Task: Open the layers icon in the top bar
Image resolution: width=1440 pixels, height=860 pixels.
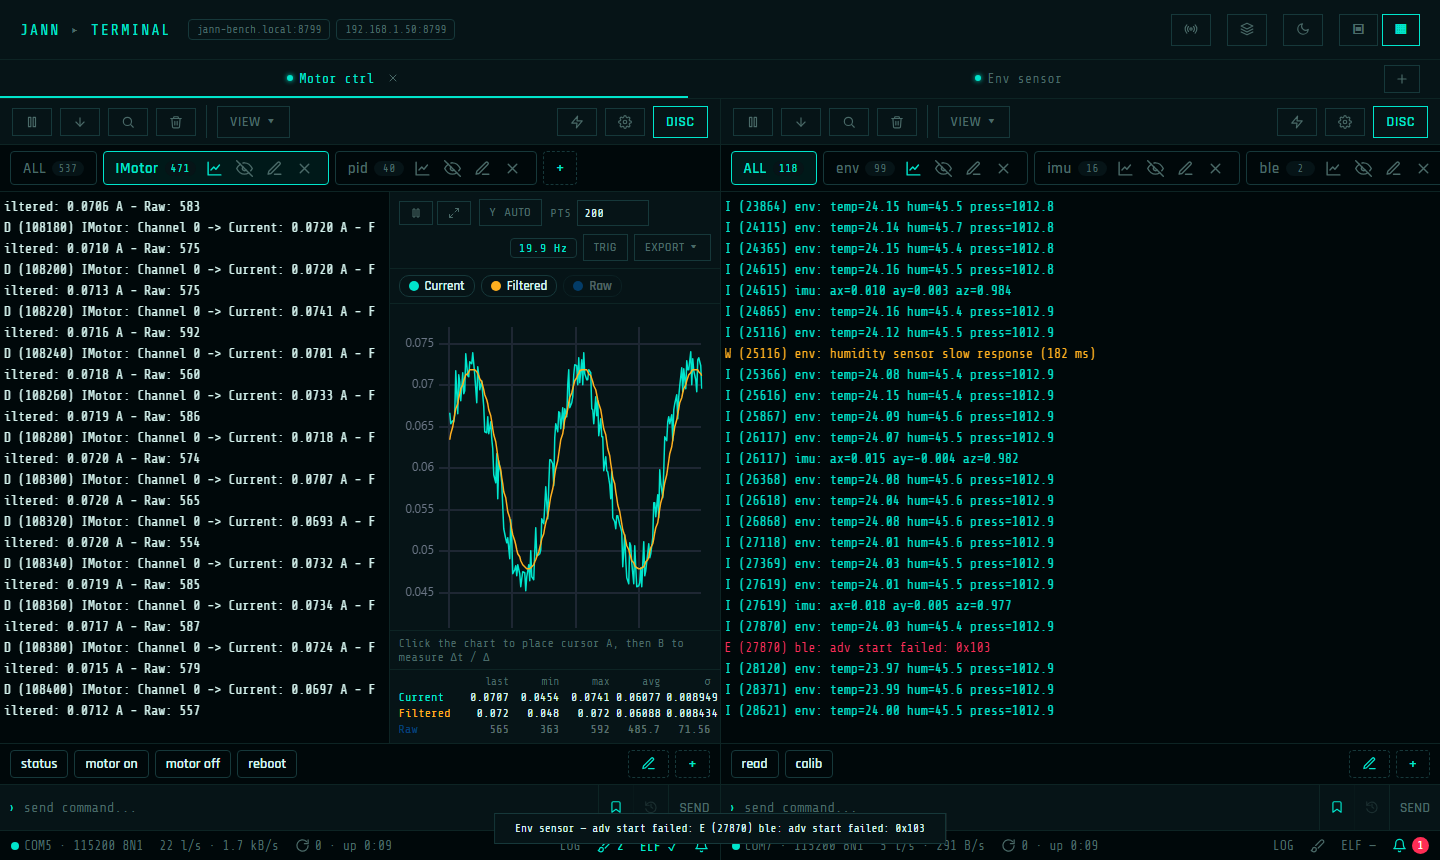Action: coord(1247,29)
